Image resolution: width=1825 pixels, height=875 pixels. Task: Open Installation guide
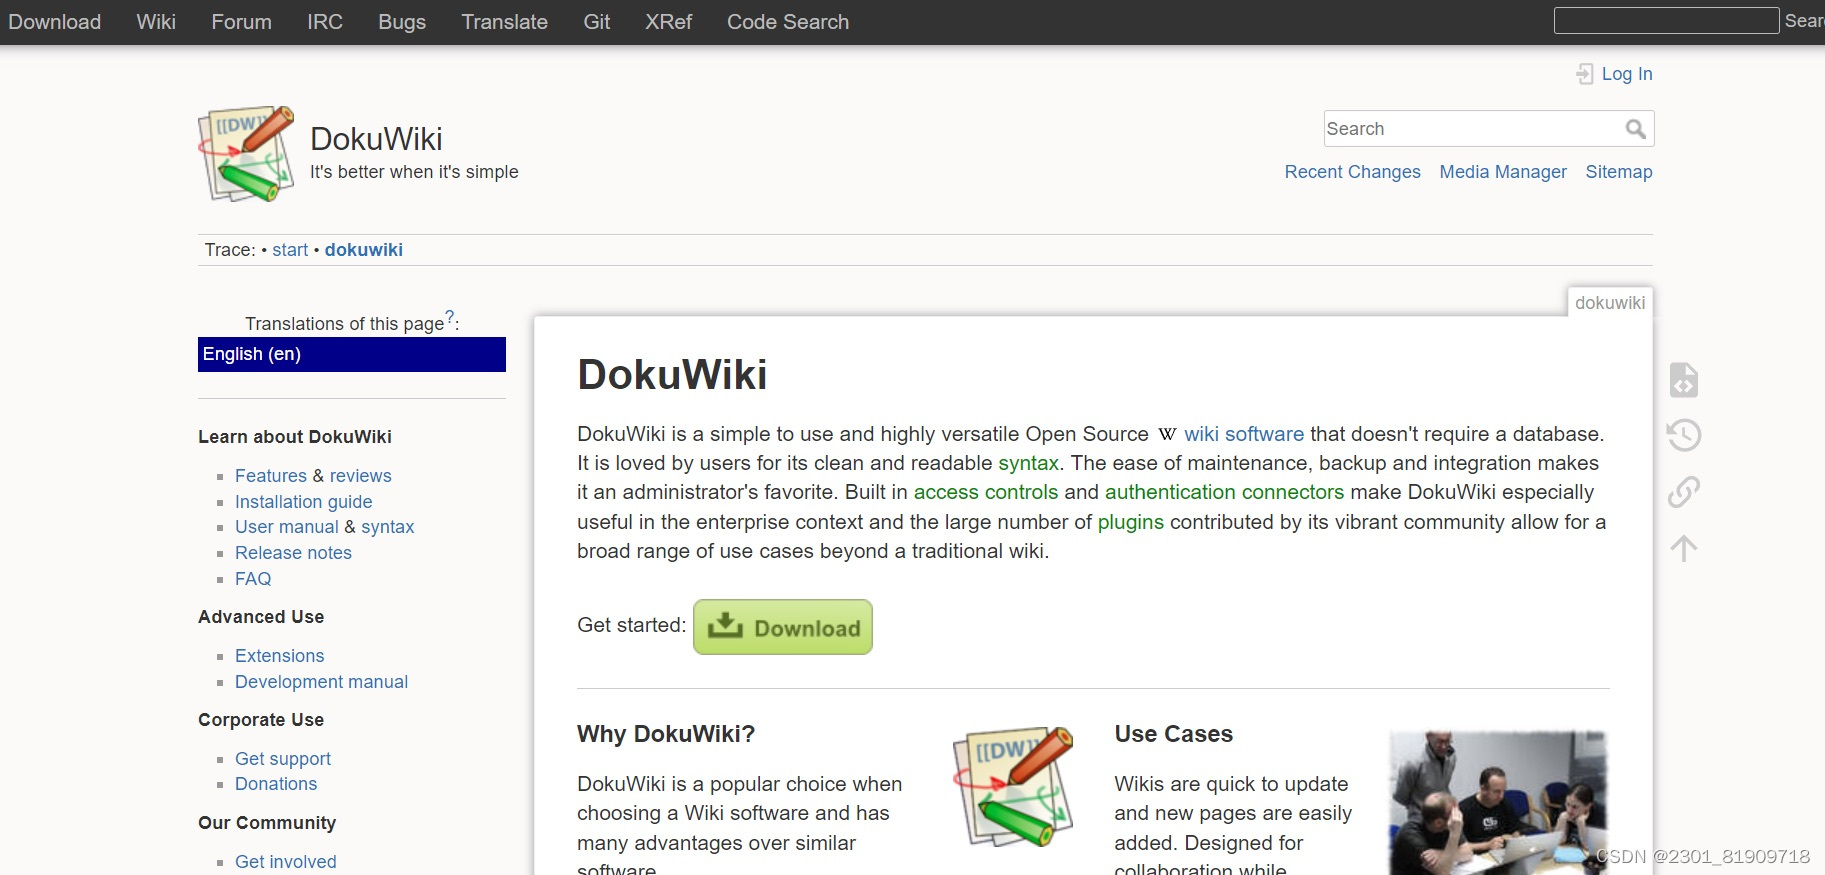[x=304, y=502]
